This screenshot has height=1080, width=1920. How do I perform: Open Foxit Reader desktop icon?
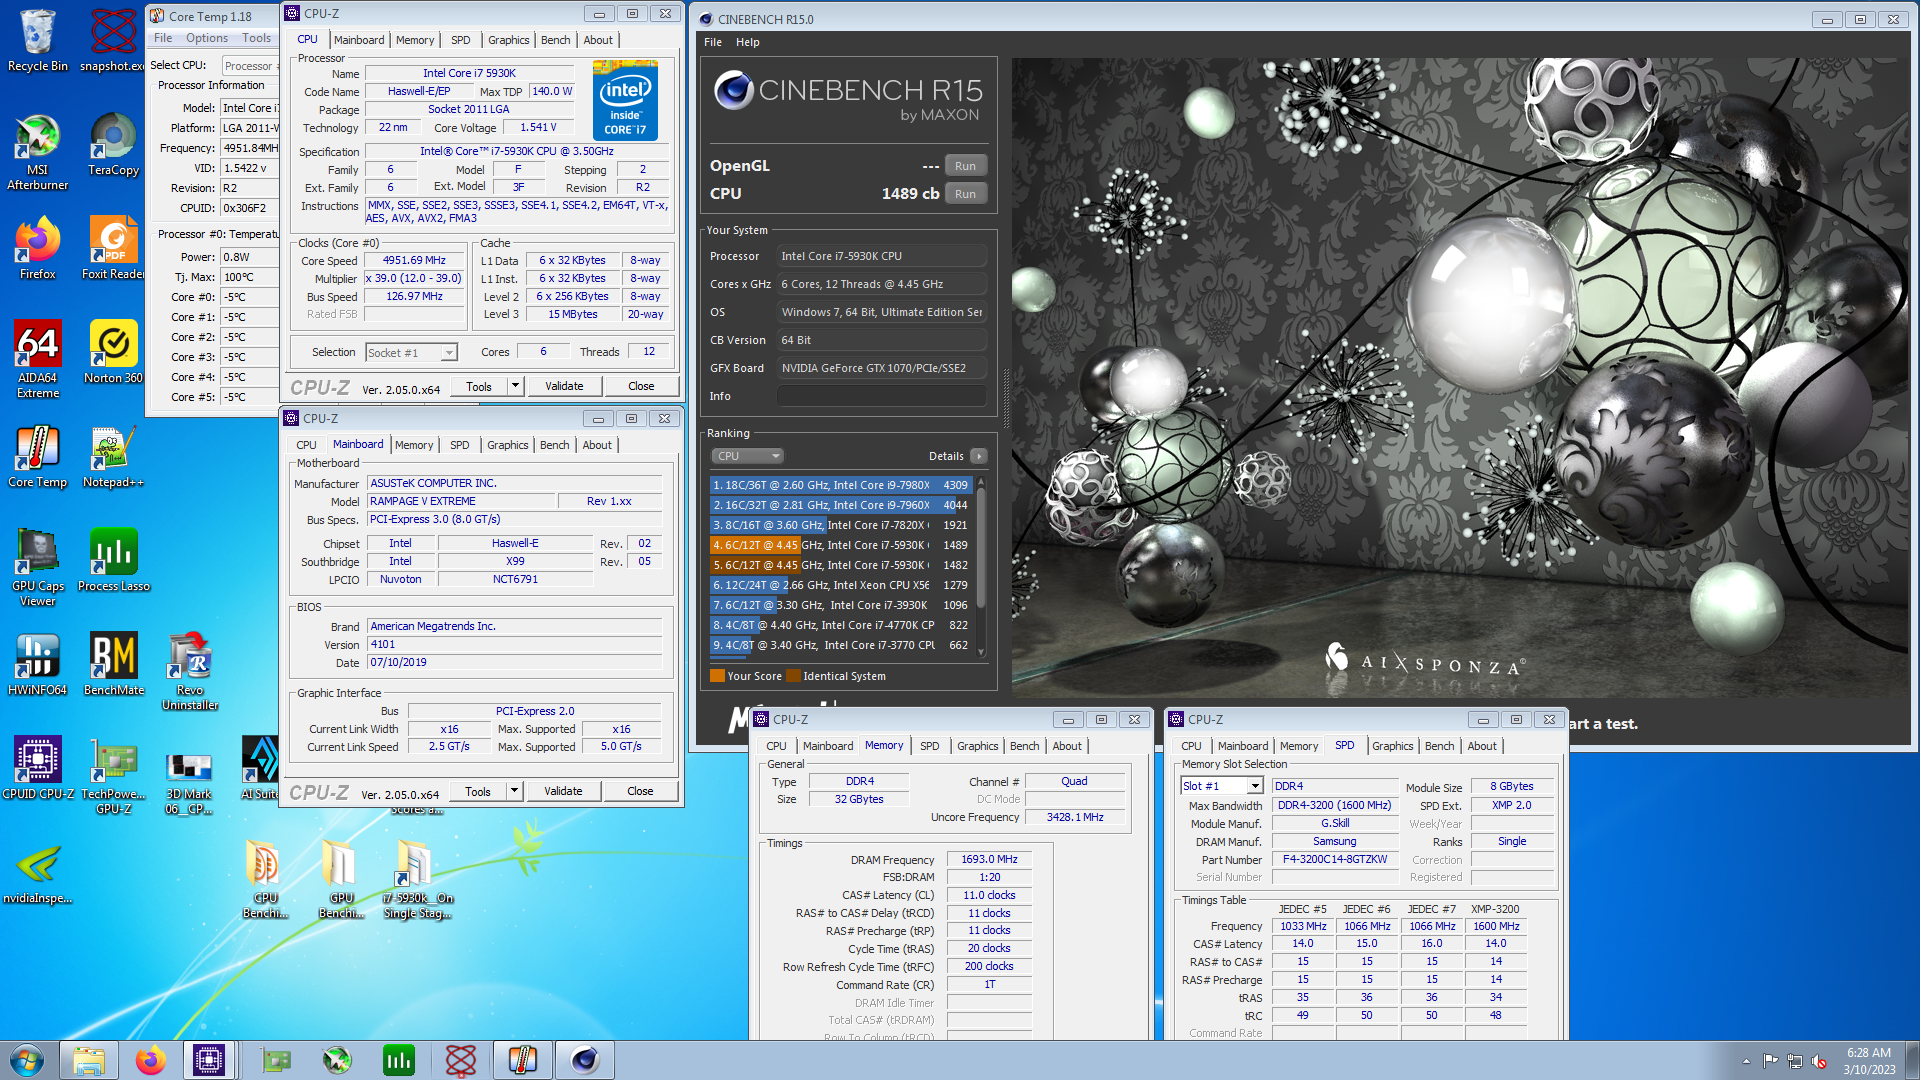pyautogui.click(x=113, y=248)
